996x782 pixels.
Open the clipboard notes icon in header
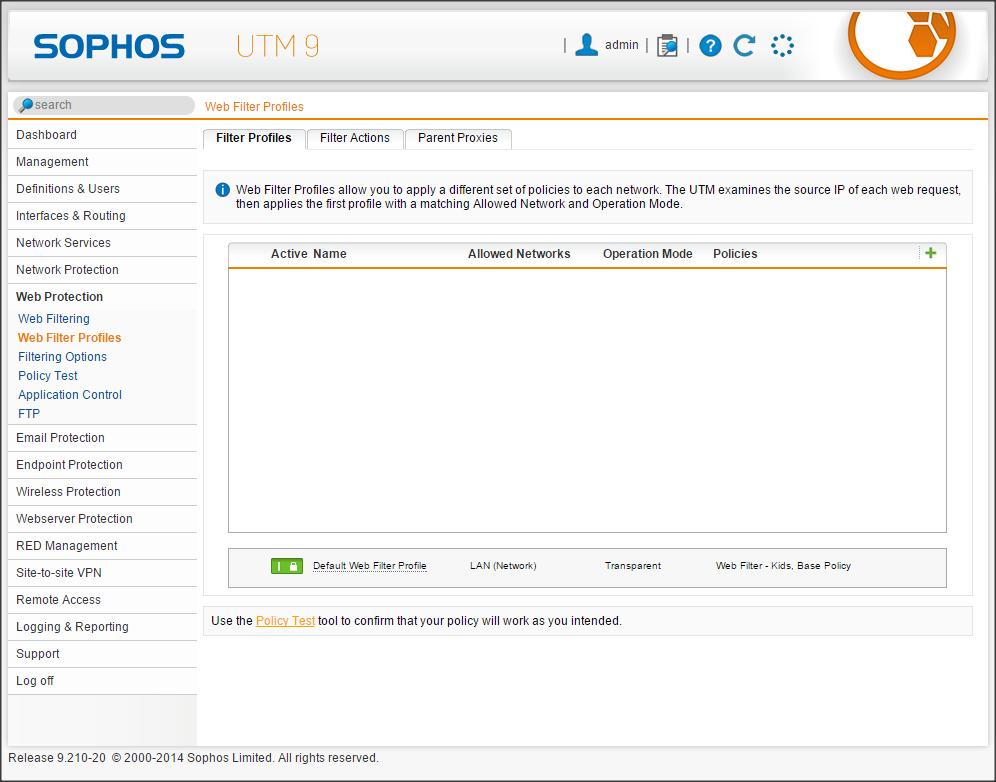(x=667, y=45)
